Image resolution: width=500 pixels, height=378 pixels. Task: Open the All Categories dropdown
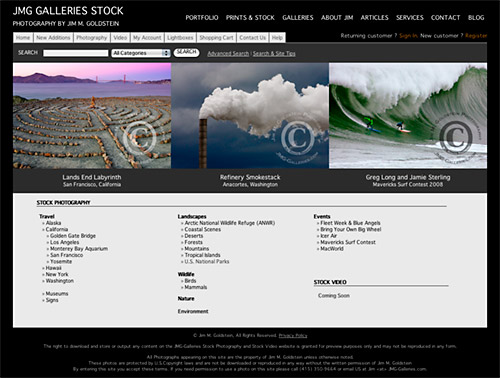pyautogui.click(x=141, y=53)
